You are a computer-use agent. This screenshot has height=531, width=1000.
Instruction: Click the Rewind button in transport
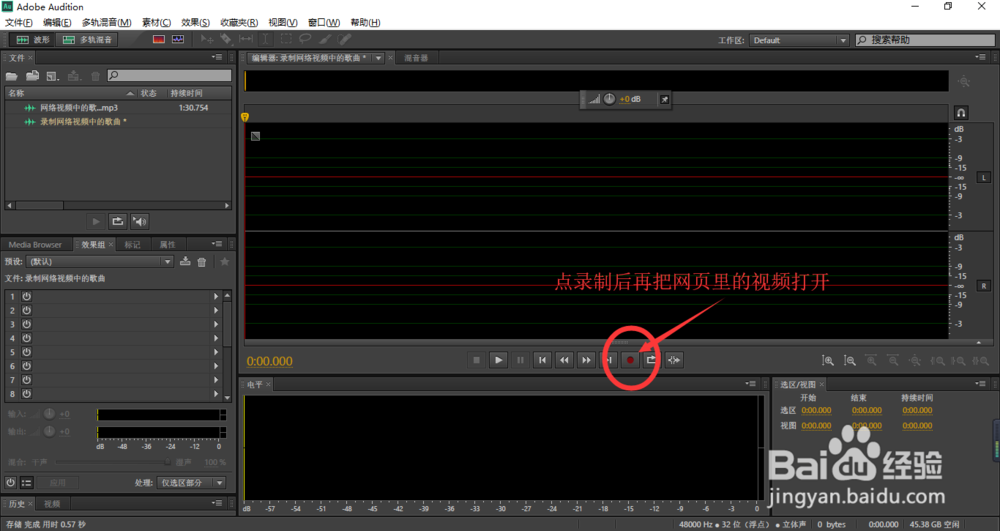click(564, 360)
